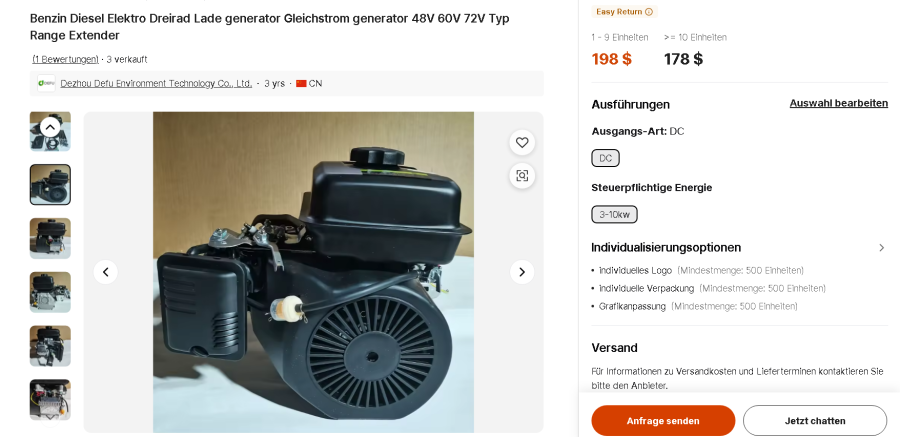Open Dezhou Defu Environment Technology supplier page
The width and height of the screenshot is (900, 437).
coord(156,83)
